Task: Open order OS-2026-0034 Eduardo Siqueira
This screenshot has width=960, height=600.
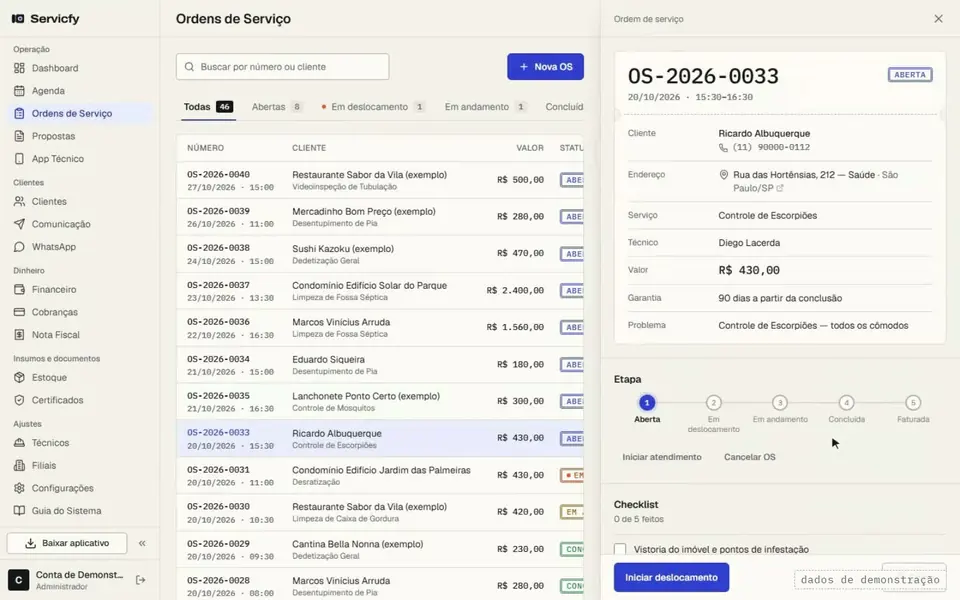Action: (380, 365)
